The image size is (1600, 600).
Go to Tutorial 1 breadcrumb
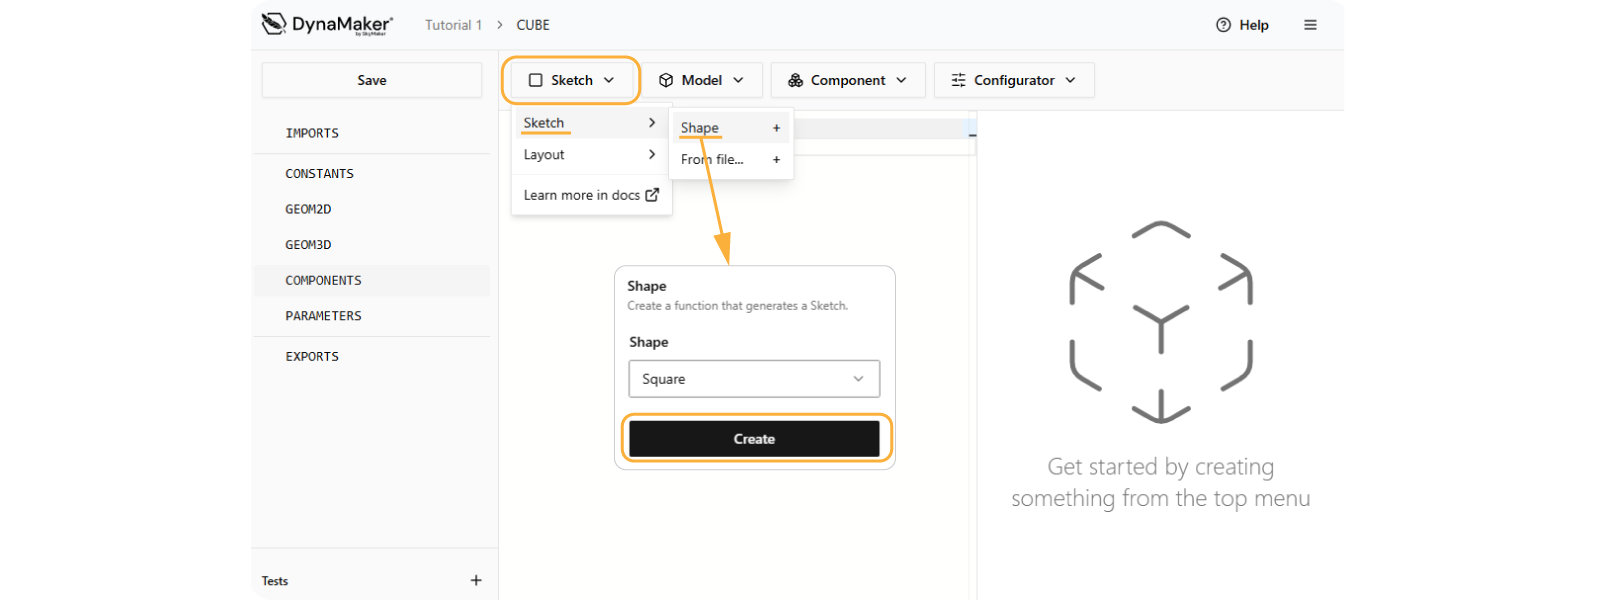453,25
